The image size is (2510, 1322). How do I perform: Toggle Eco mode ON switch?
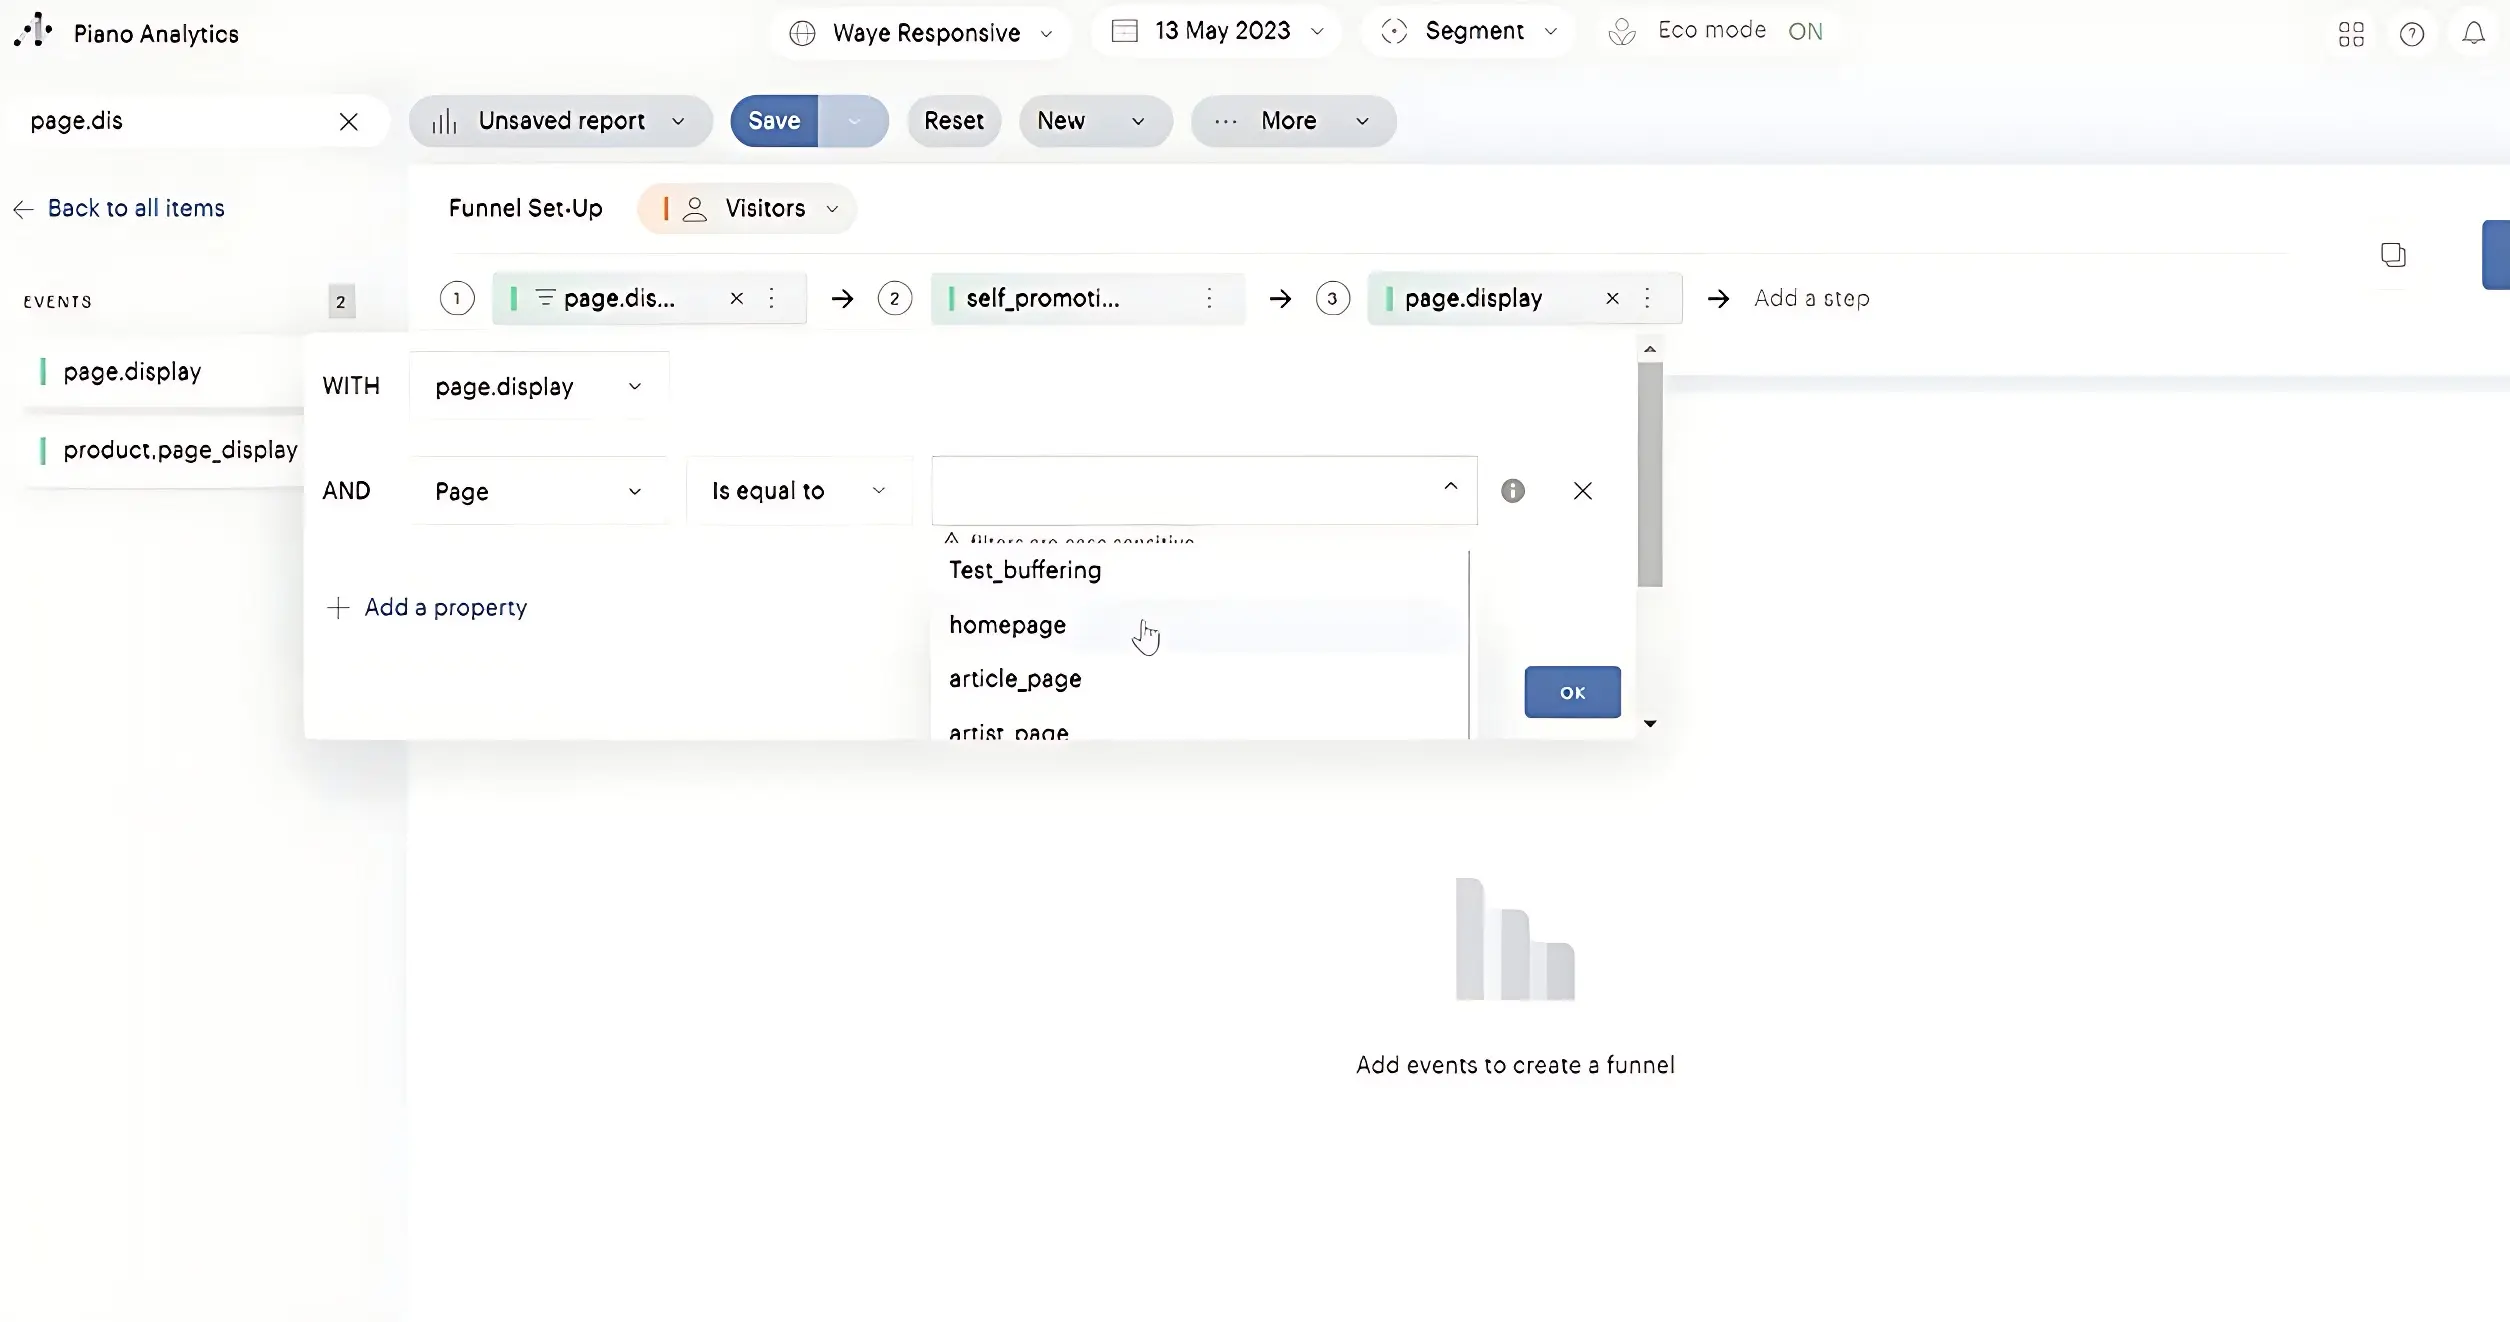(x=1804, y=32)
